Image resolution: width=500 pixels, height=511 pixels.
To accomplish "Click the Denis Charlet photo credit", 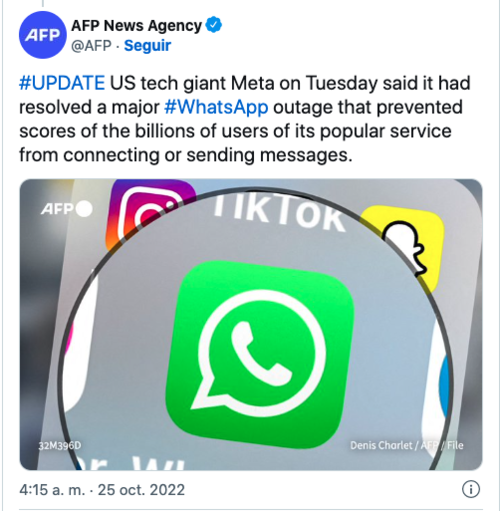I will point(407,445).
